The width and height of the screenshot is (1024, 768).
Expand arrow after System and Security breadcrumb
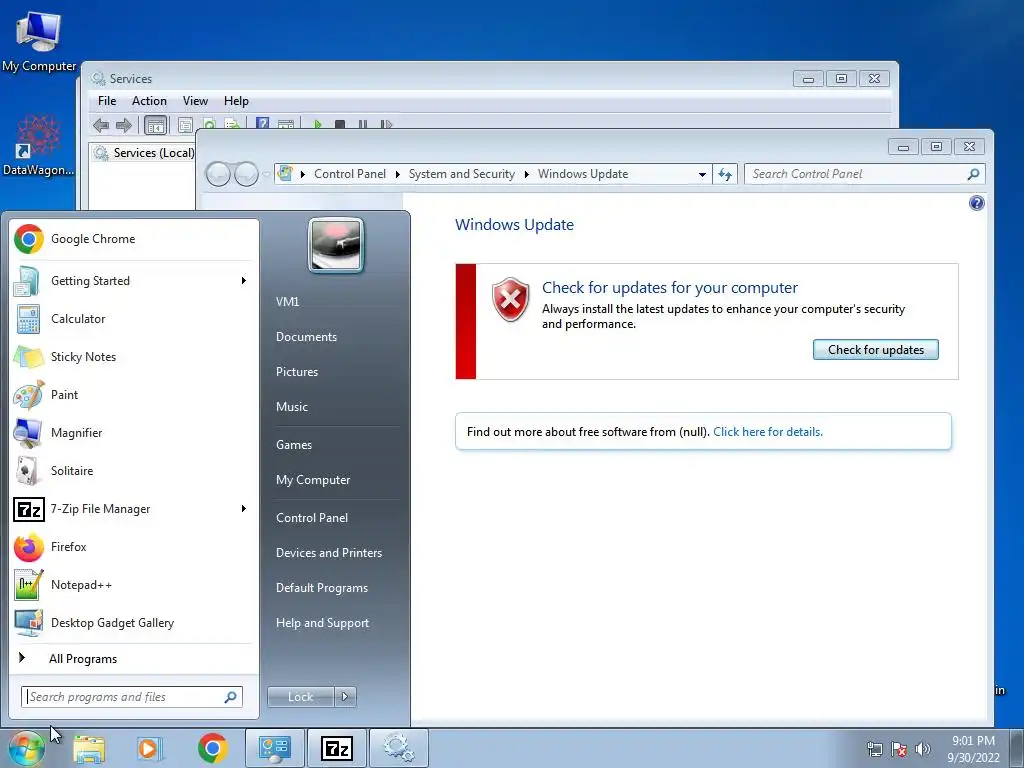[526, 174]
